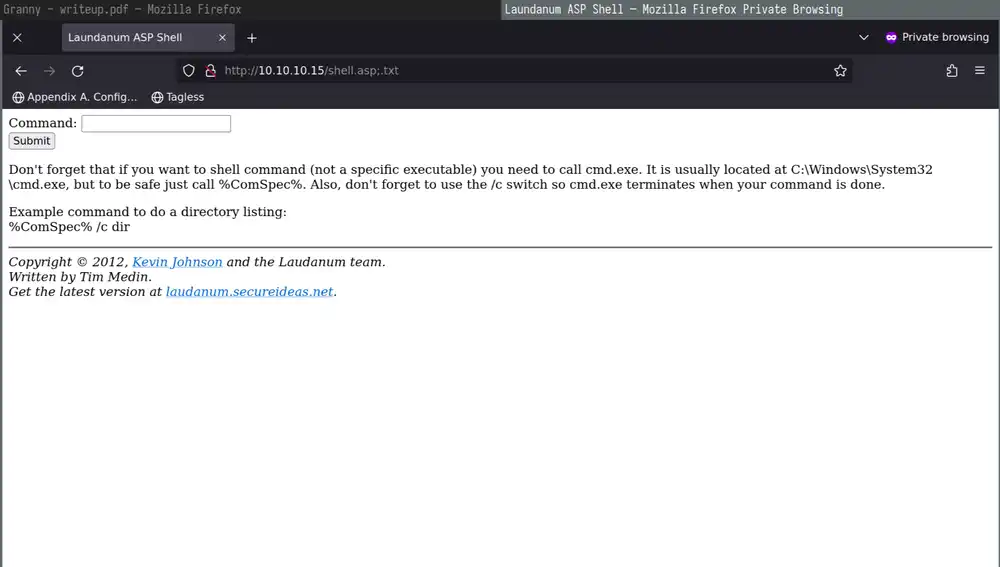Select the Laundanum ASP Shell window title
The width and height of the screenshot is (1000, 567).
pos(673,10)
